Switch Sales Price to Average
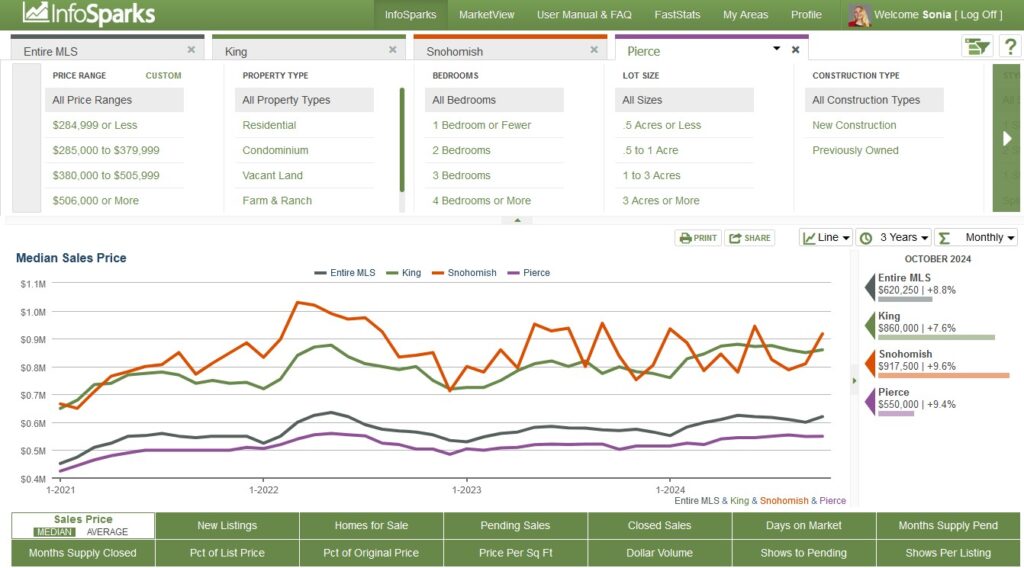The image size is (1024, 568). 107,532
